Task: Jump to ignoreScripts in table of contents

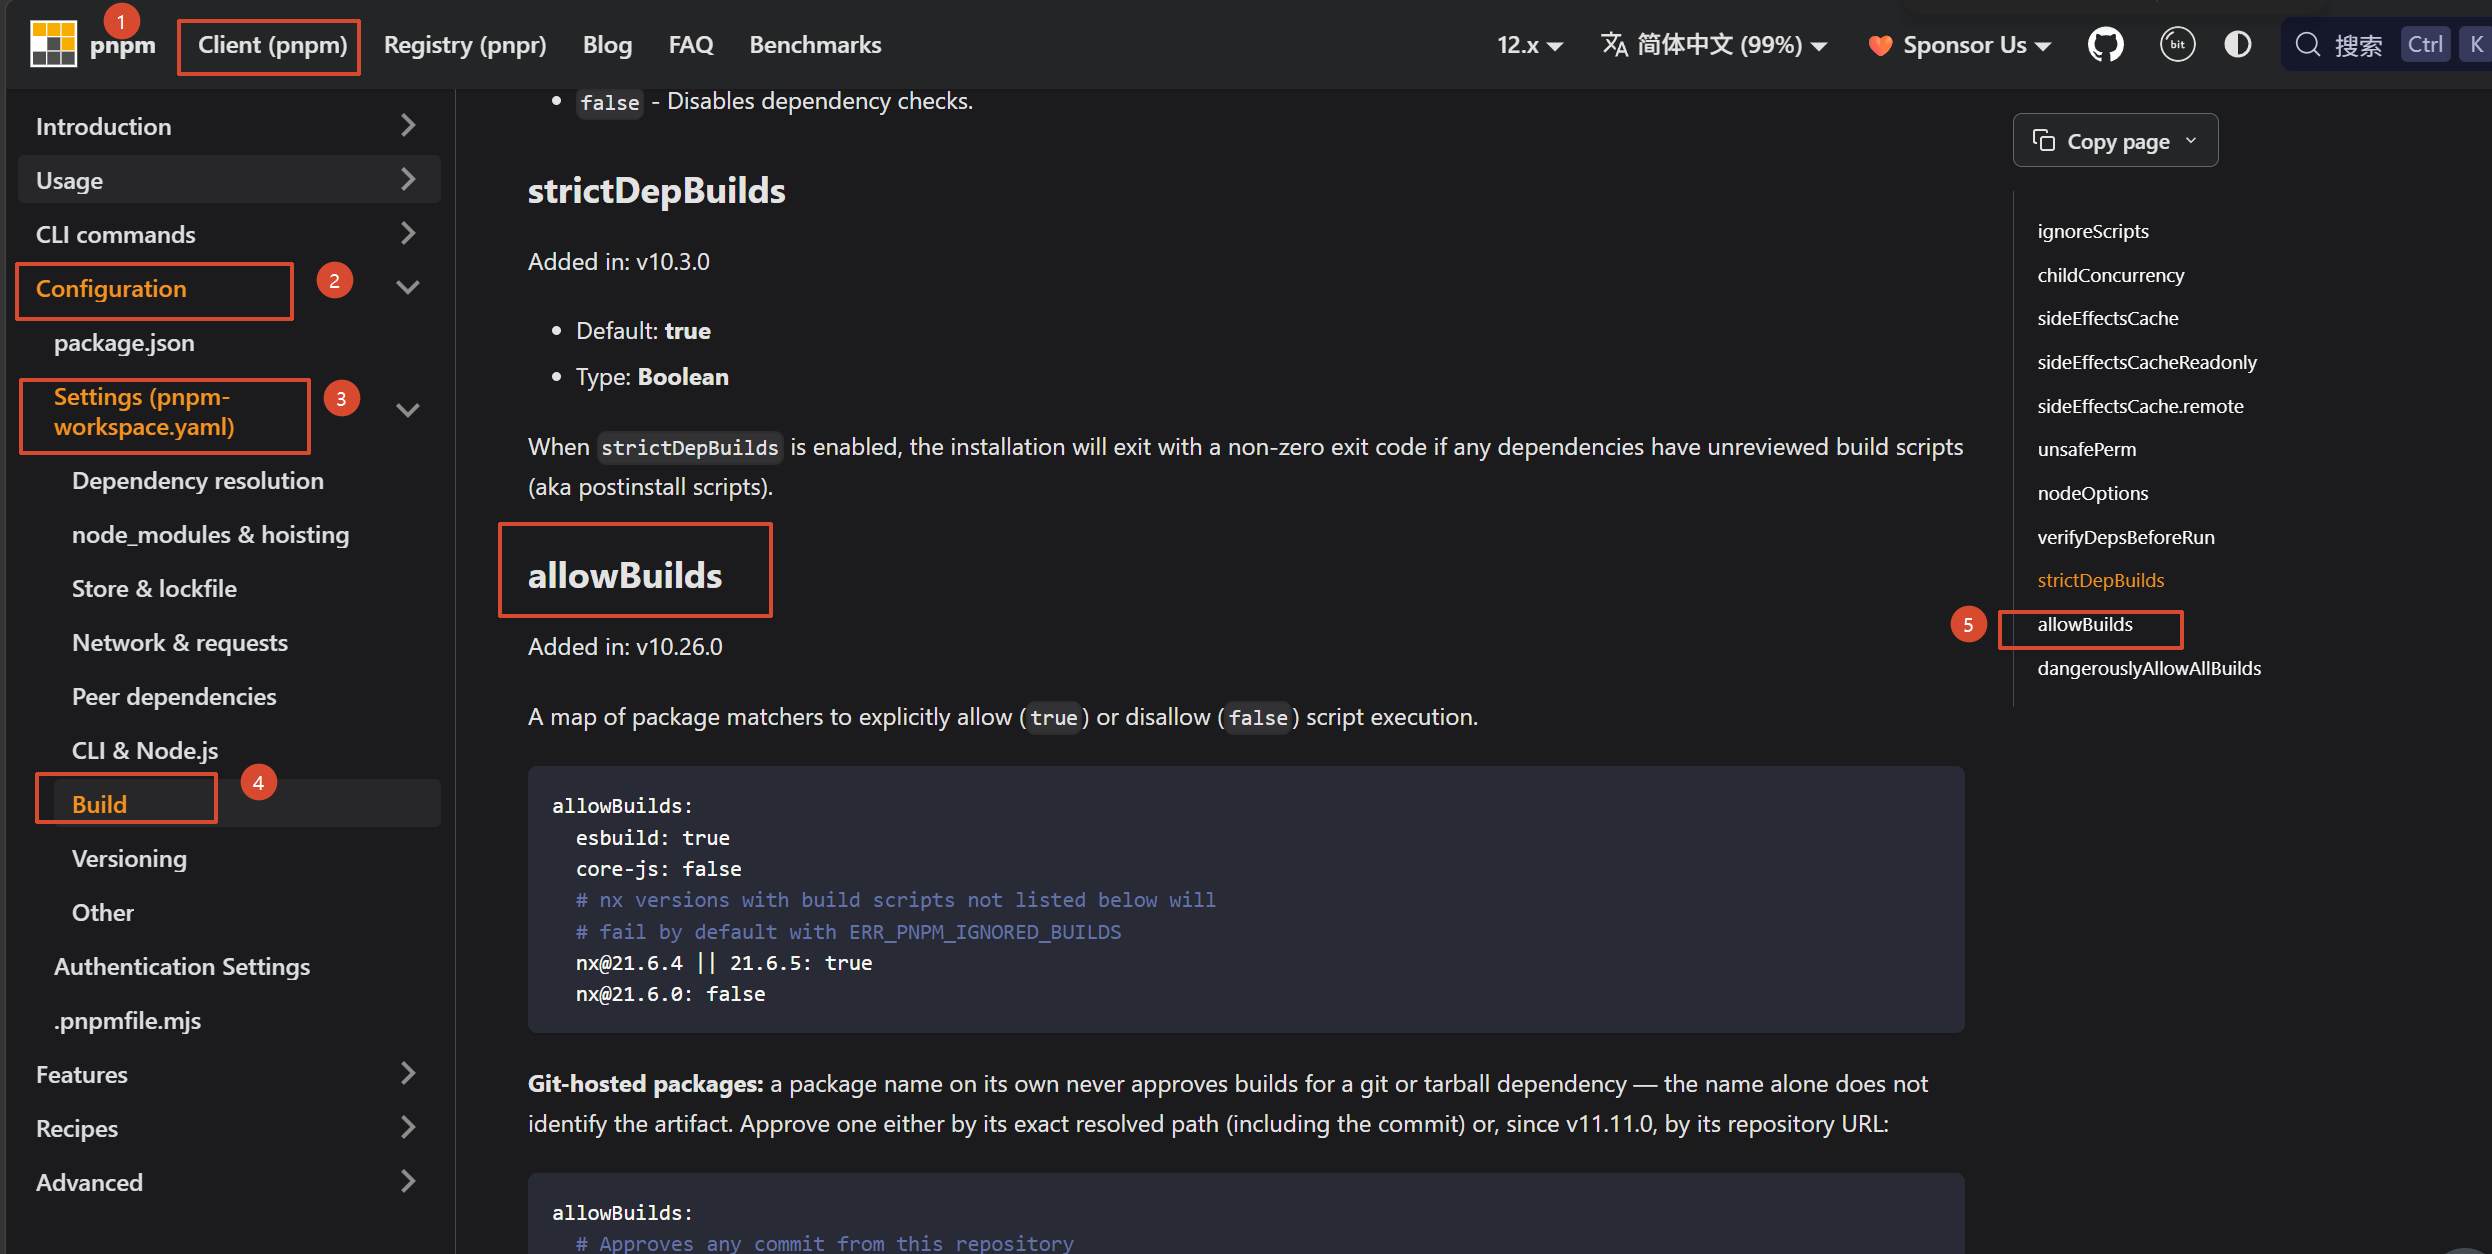Action: point(2093,231)
